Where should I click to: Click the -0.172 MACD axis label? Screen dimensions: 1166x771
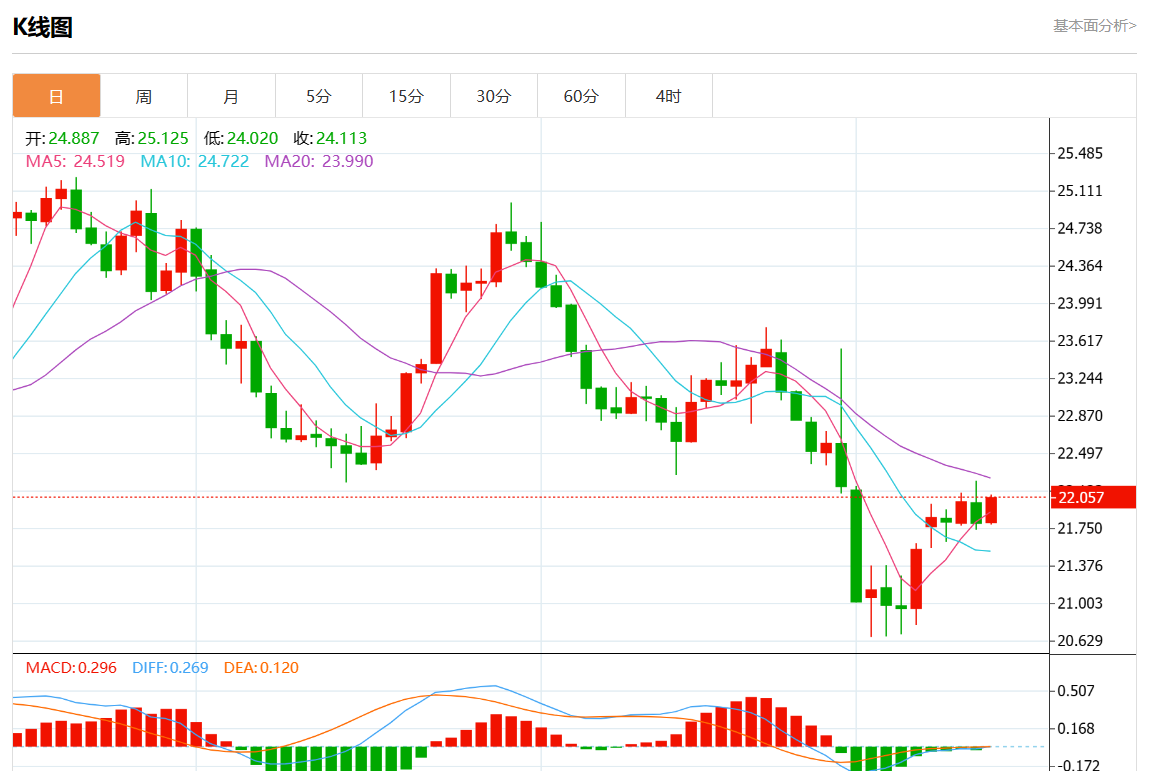pos(1078,764)
